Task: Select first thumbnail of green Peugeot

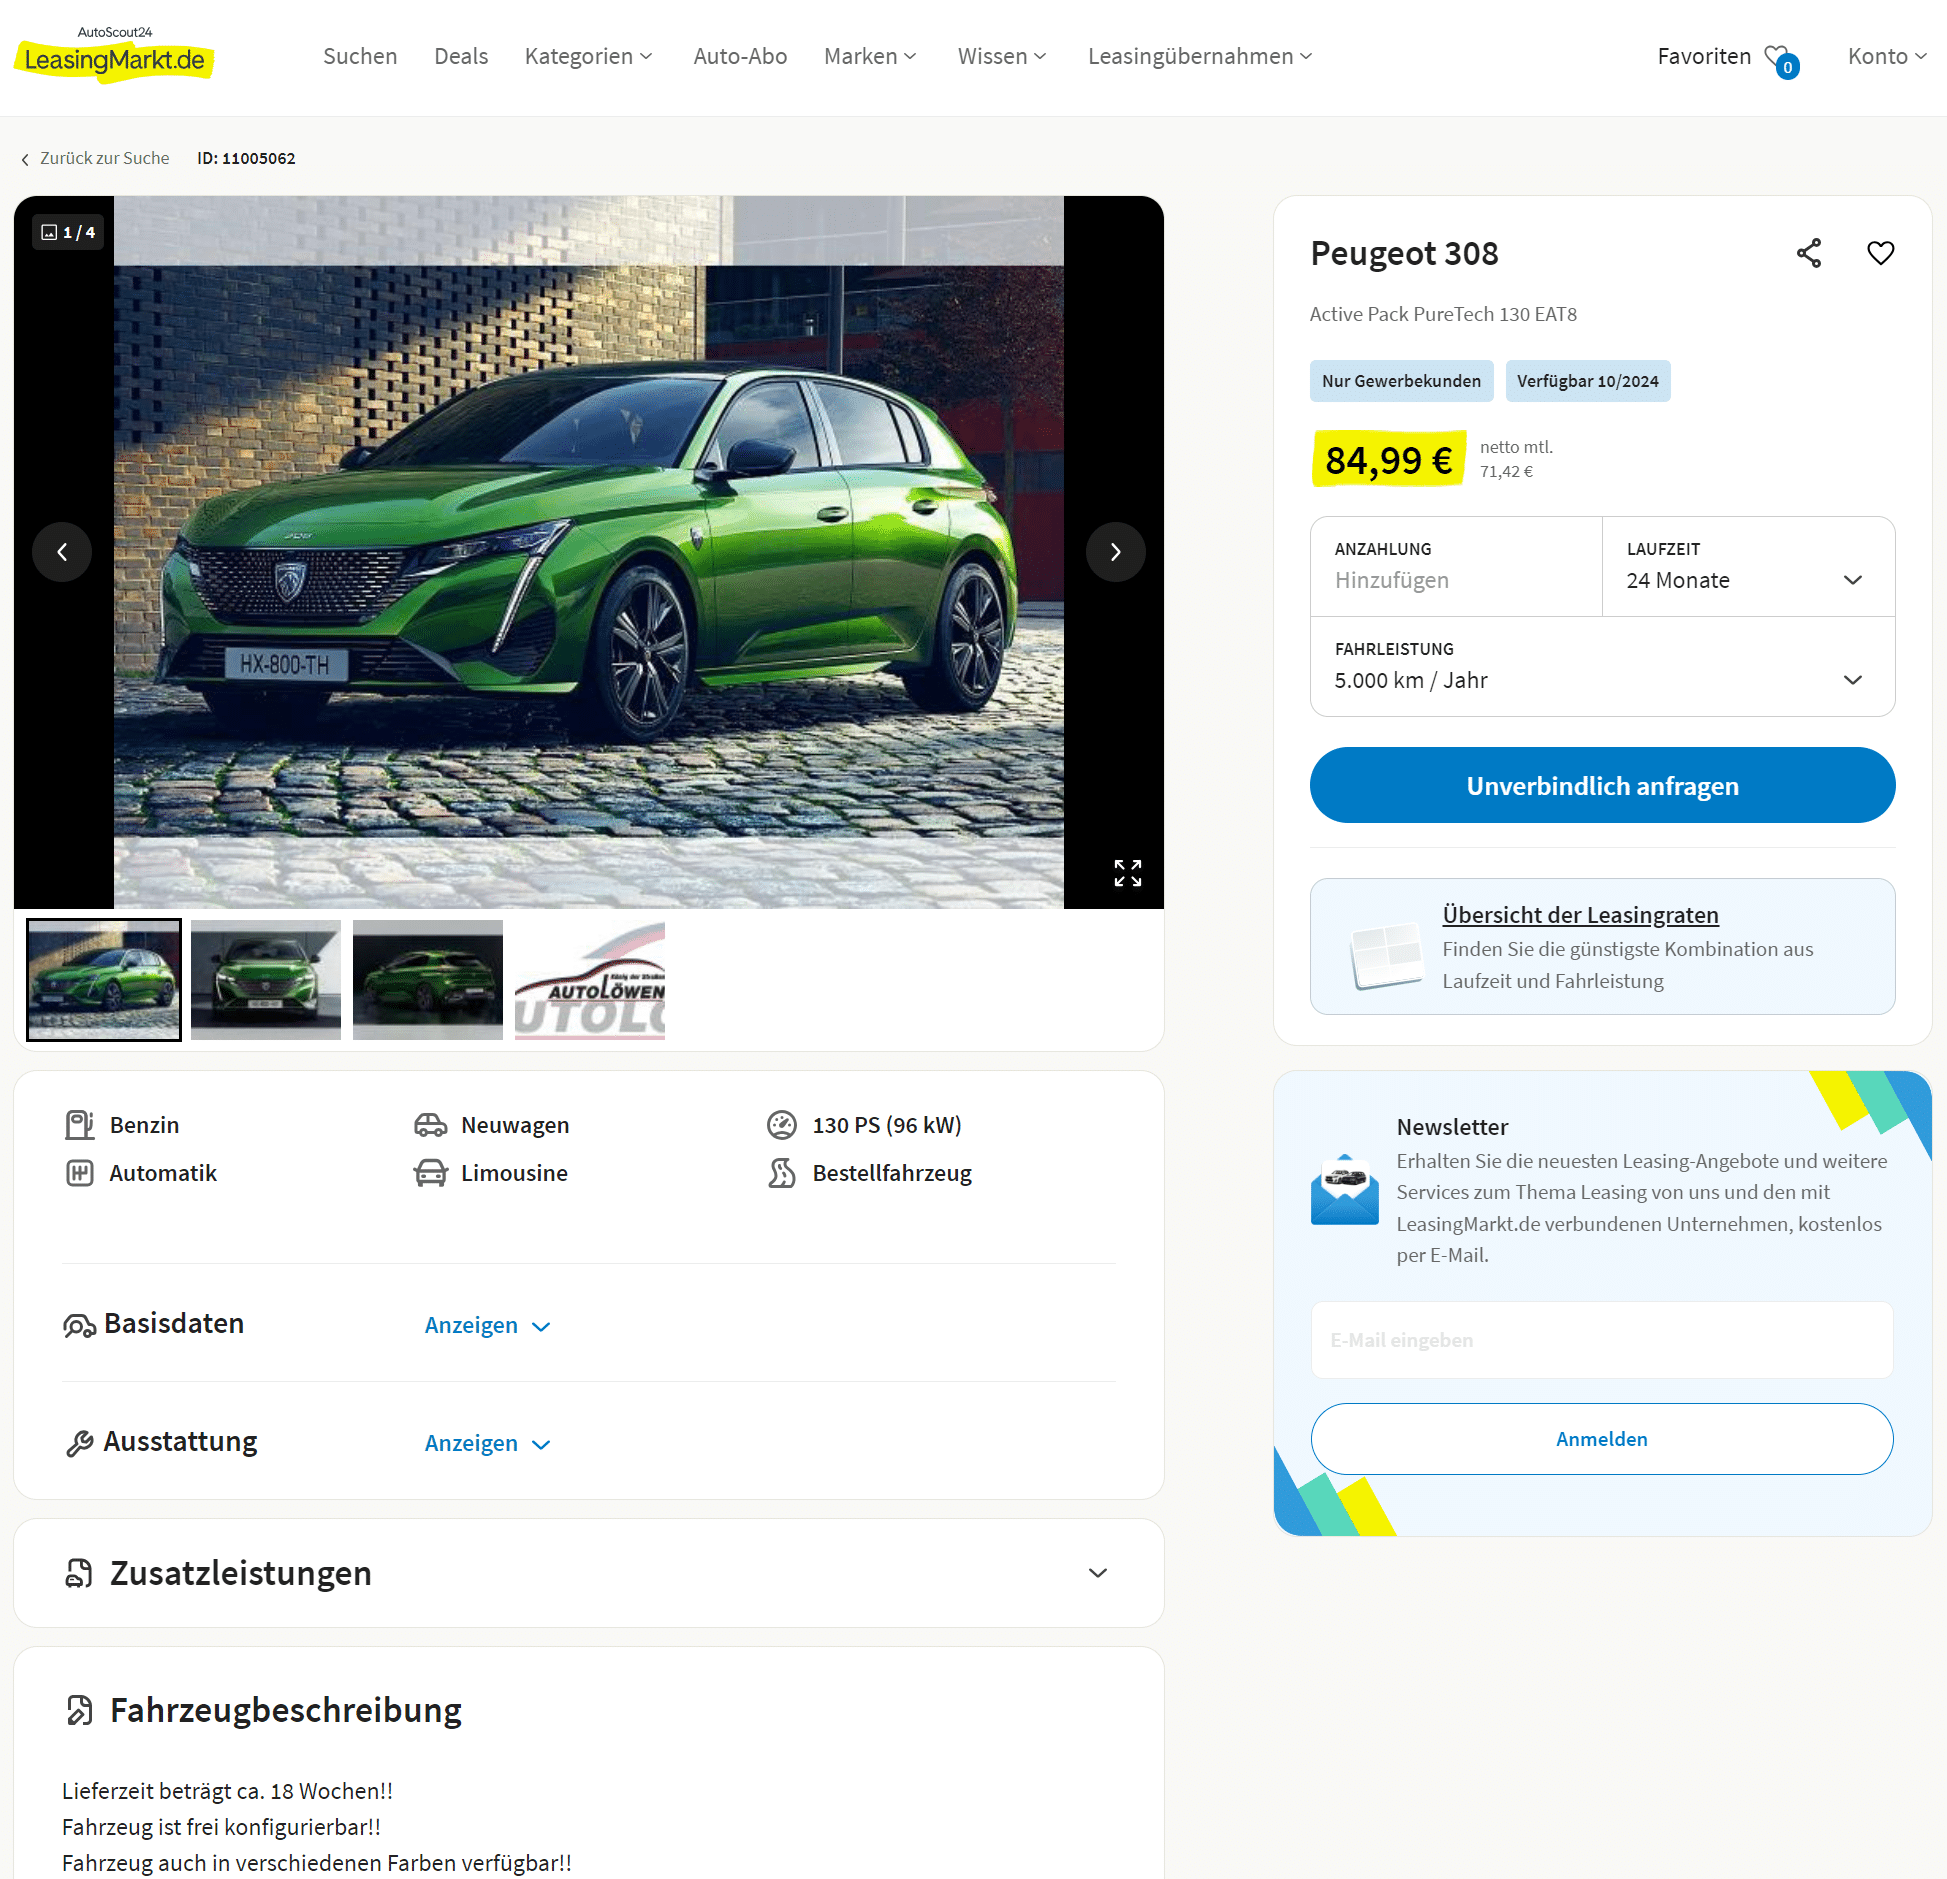Action: [104, 980]
